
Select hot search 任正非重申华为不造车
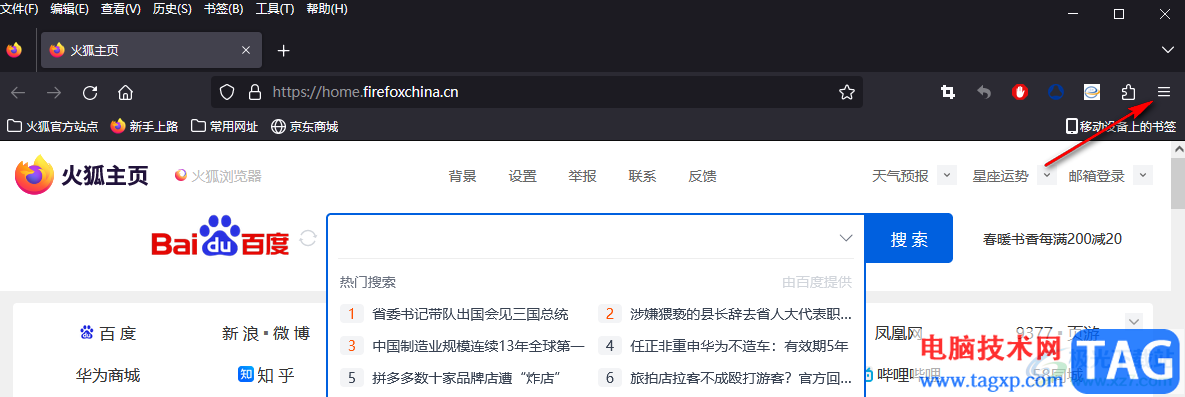740,346
